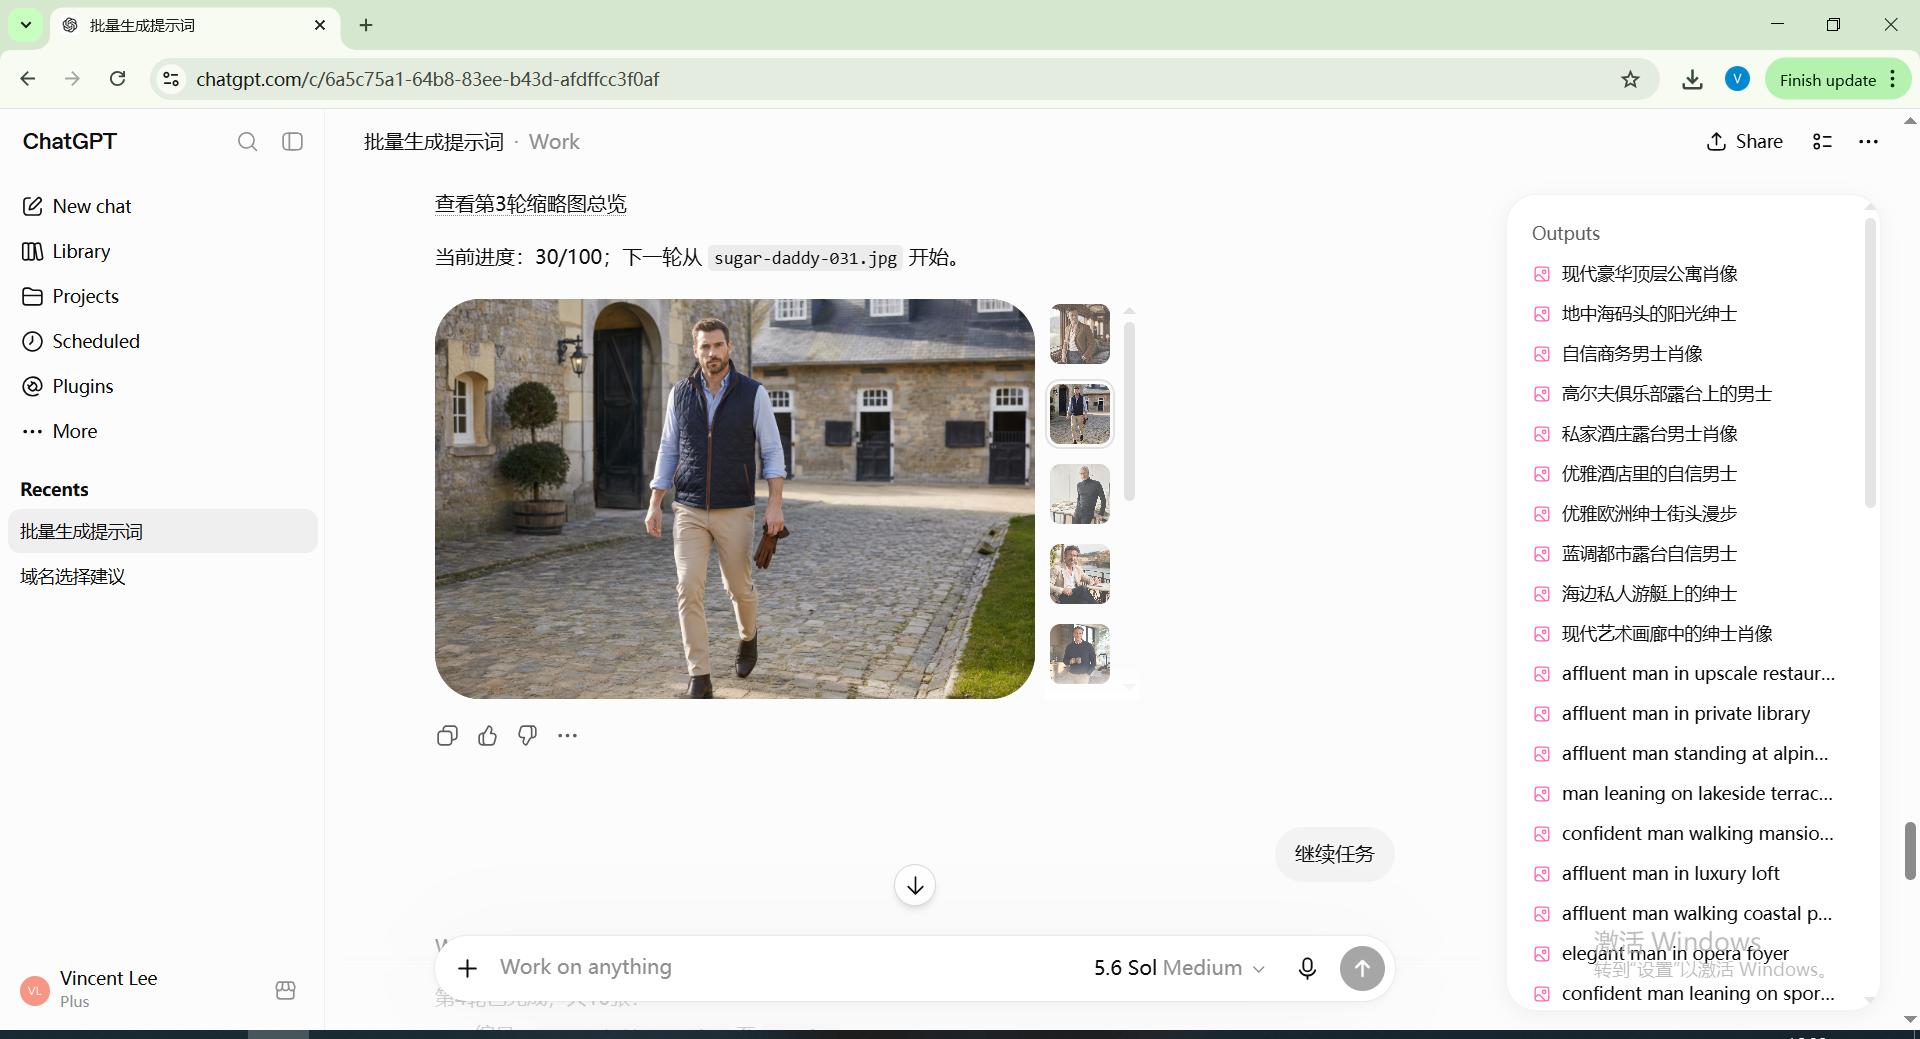Toggle the outputs panel list icon
The width and height of the screenshot is (1920, 1039).
(x=1822, y=142)
